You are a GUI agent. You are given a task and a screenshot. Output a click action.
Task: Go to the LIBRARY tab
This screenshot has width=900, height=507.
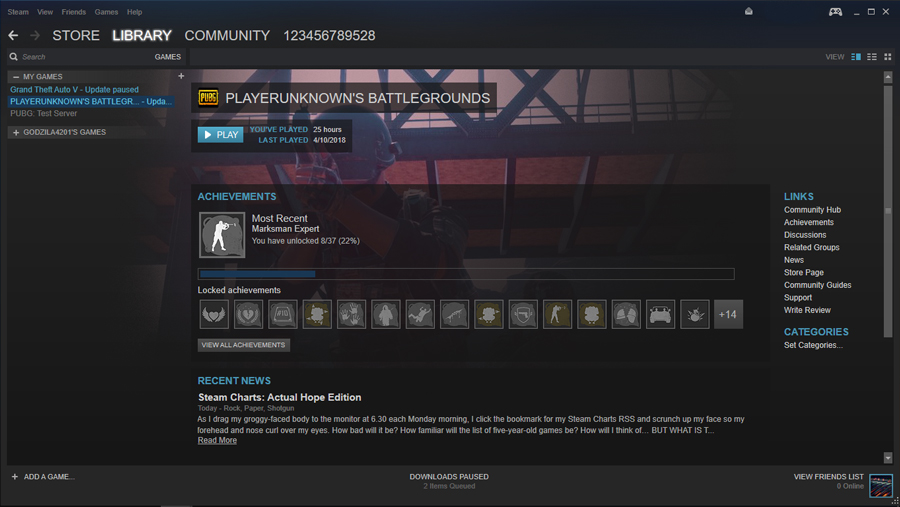[142, 36]
